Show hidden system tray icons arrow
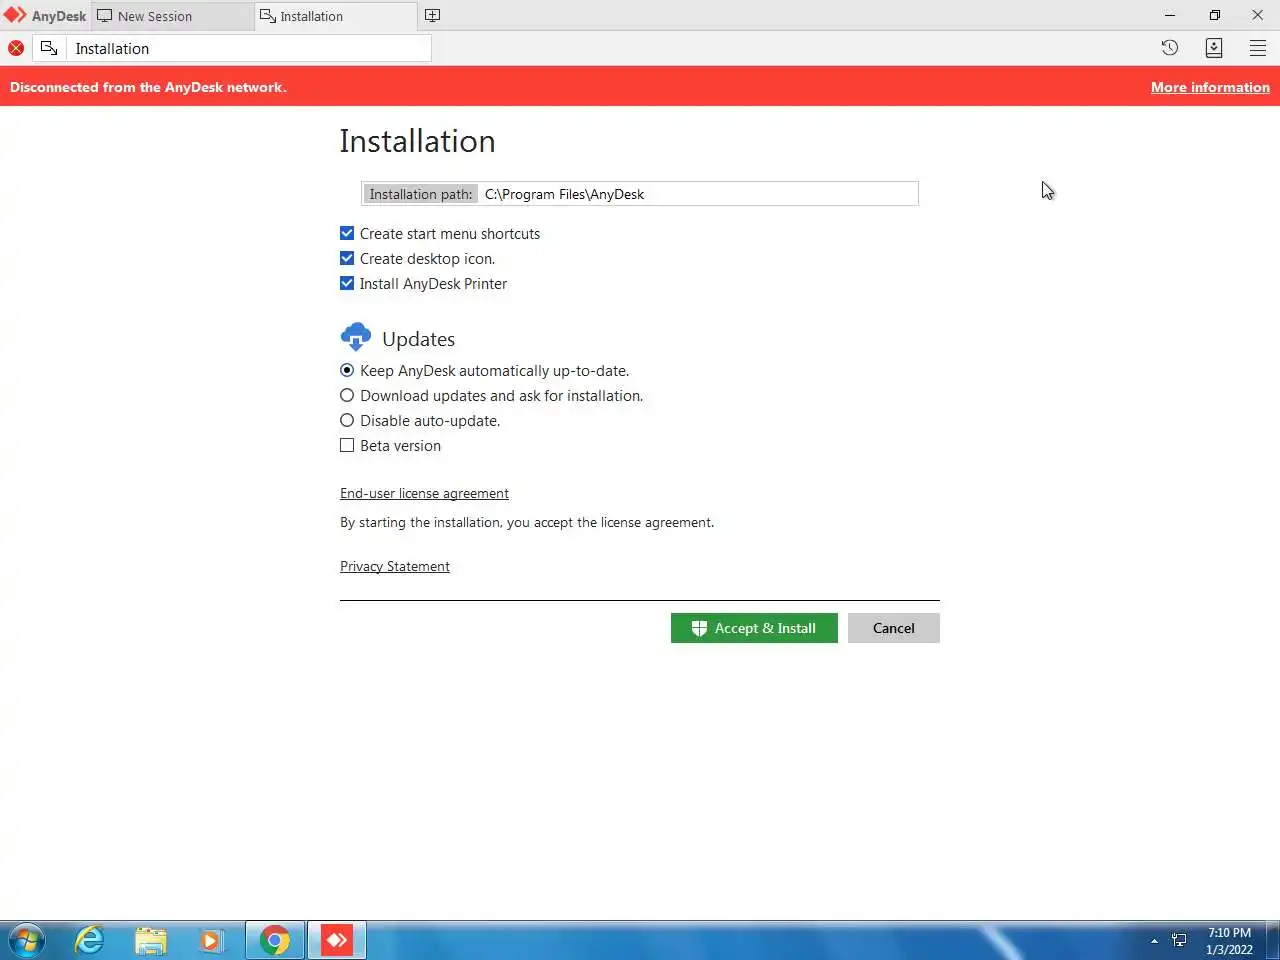1280x960 pixels. point(1154,941)
